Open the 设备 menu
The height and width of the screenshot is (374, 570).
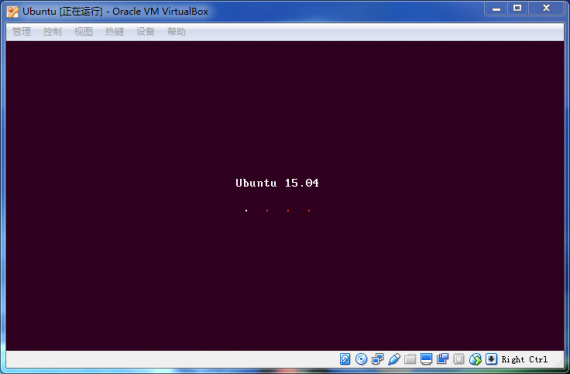click(145, 32)
